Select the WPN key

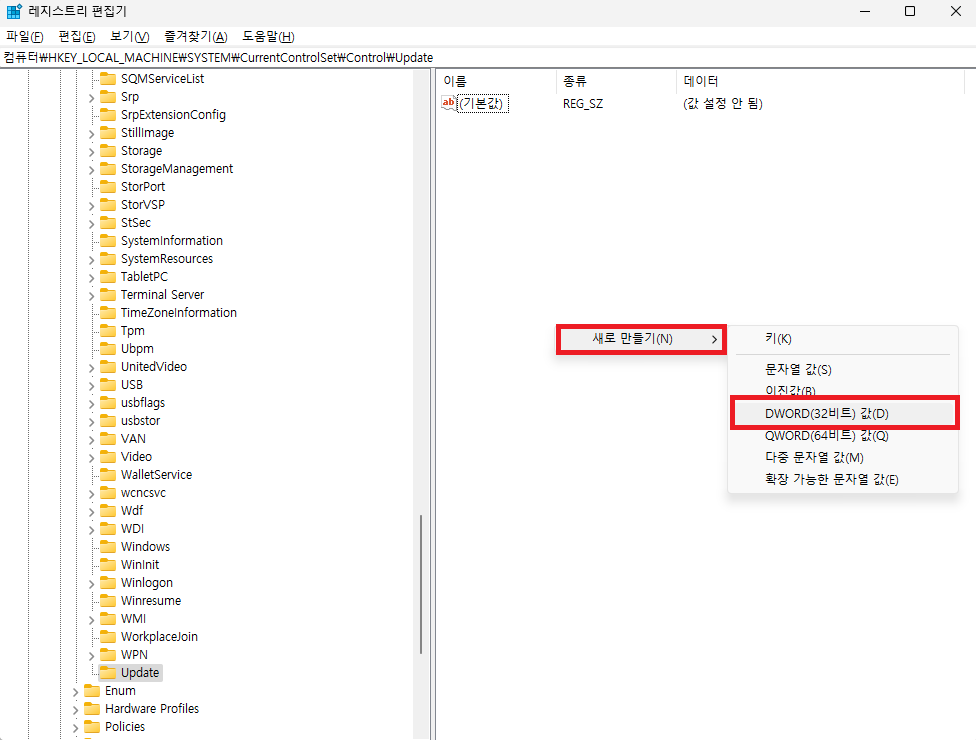pos(134,655)
